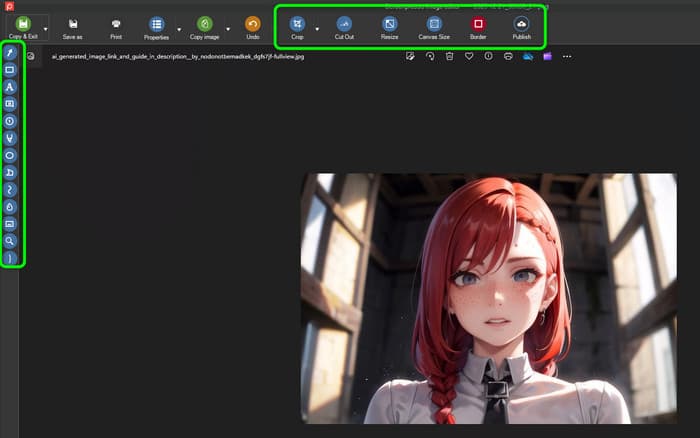Click the Copy & Exit button
Viewport: 700px width, 438px height.
[23, 28]
